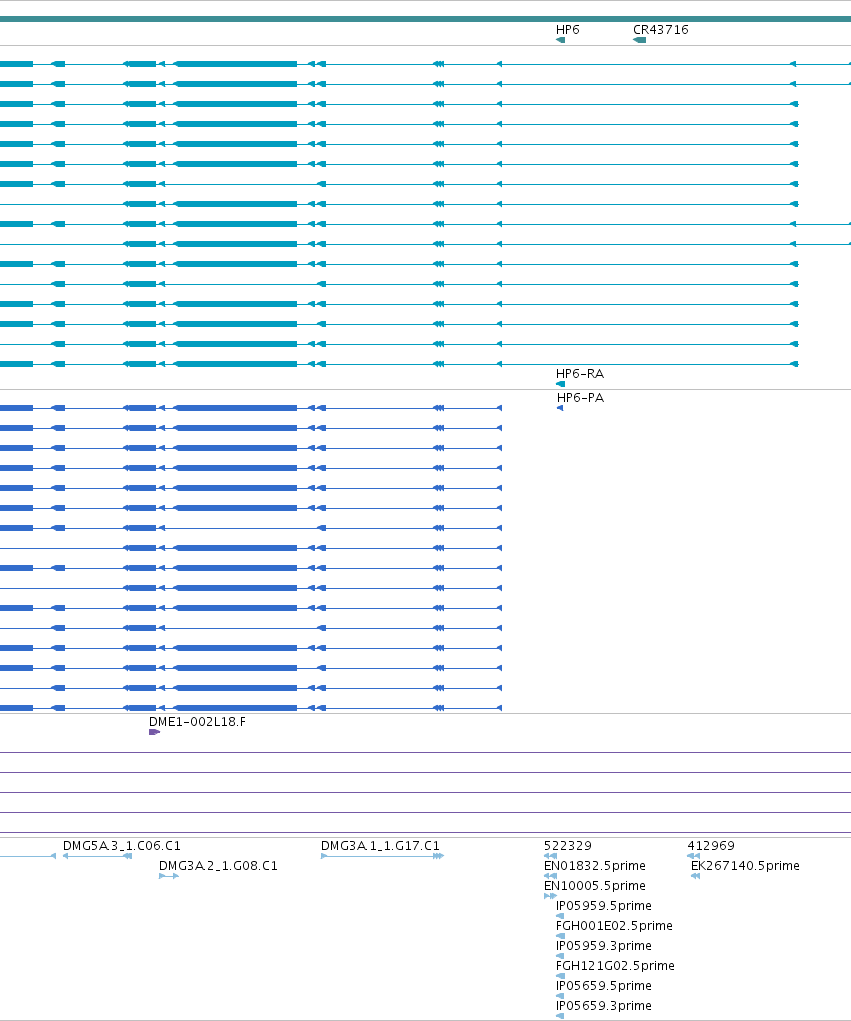The width and height of the screenshot is (851, 1021).
Task: Select the glyph beneath IP05959.5prime
Action: click(560, 916)
